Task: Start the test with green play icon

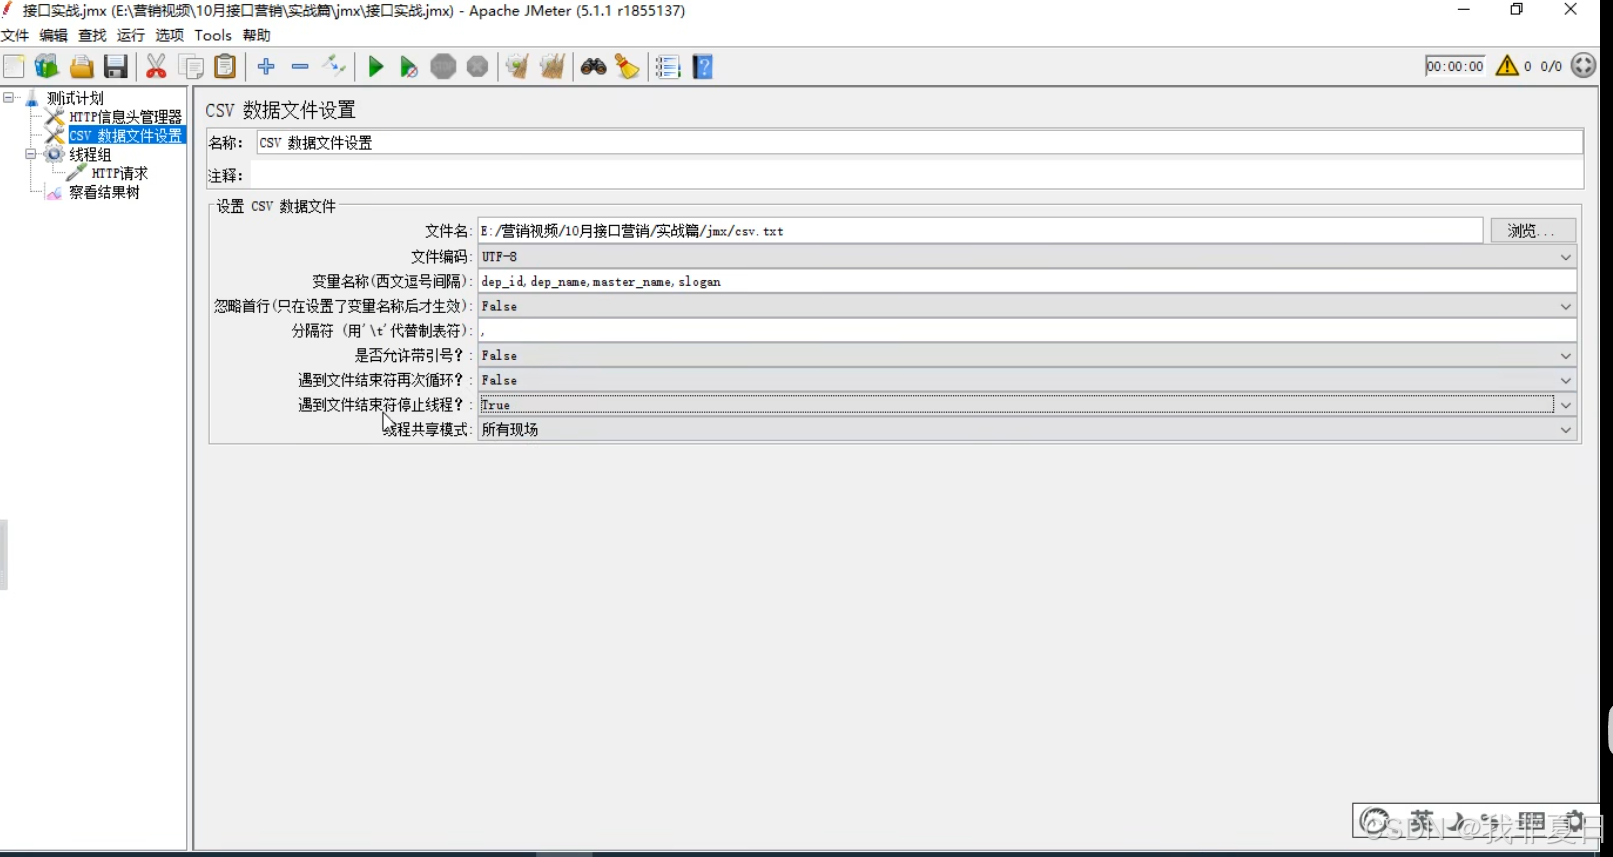Action: click(x=376, y=67)
